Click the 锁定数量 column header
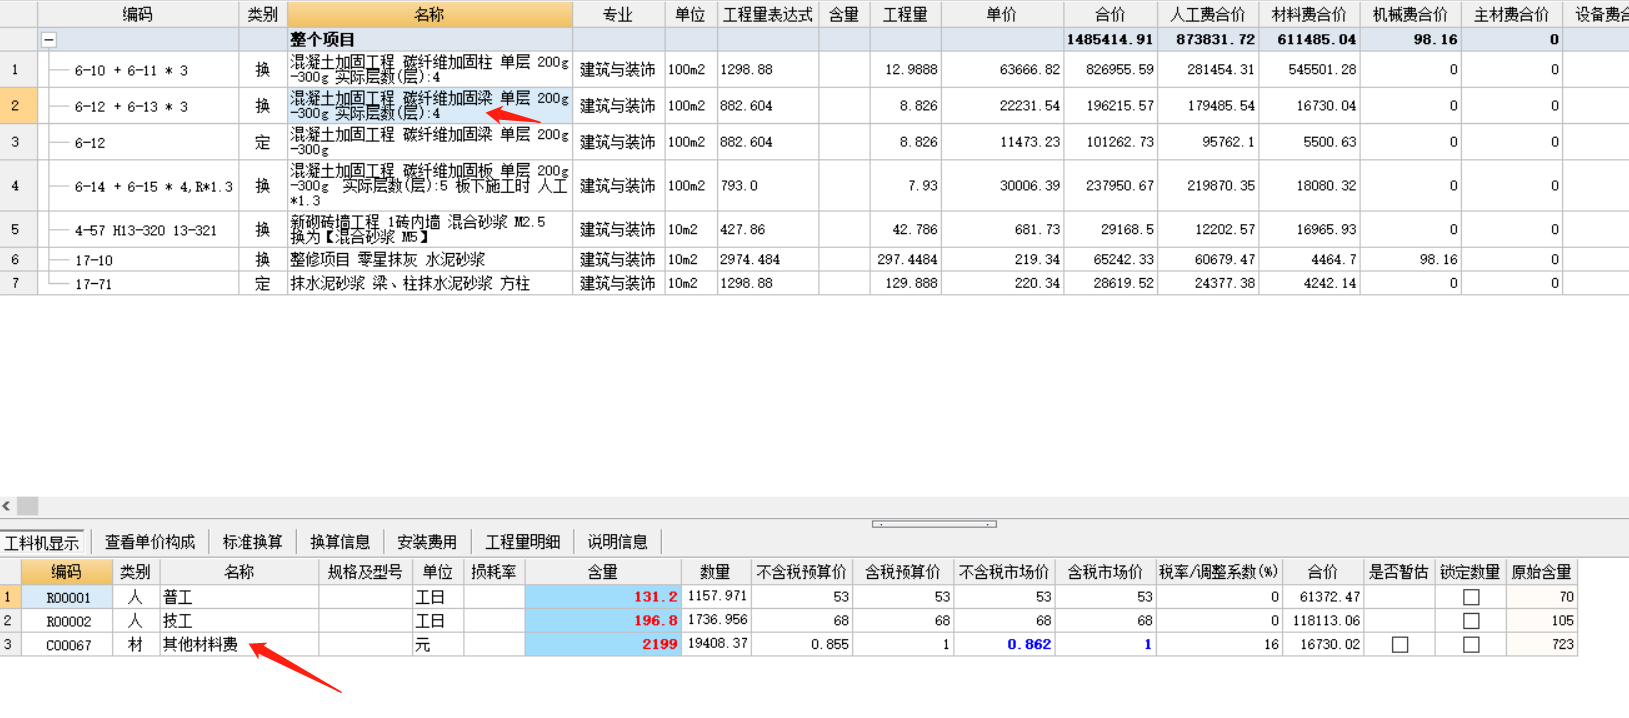This screenshot has height=718, width=1629. pos(1469,572)
